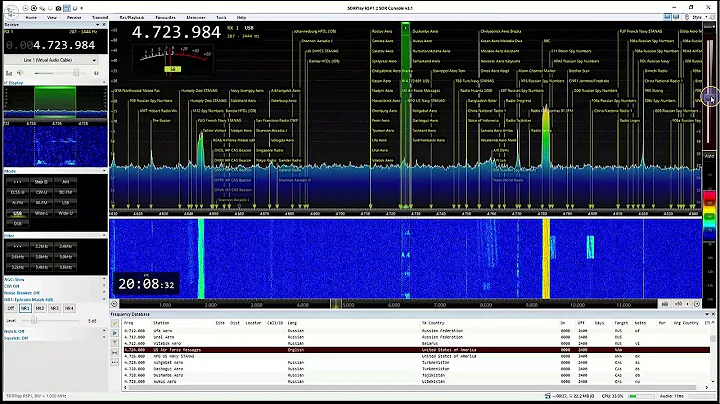This screenshot has width=720, height=404.
Task: Click the transfer icon in the status bar
Action: tap(547, 396)
